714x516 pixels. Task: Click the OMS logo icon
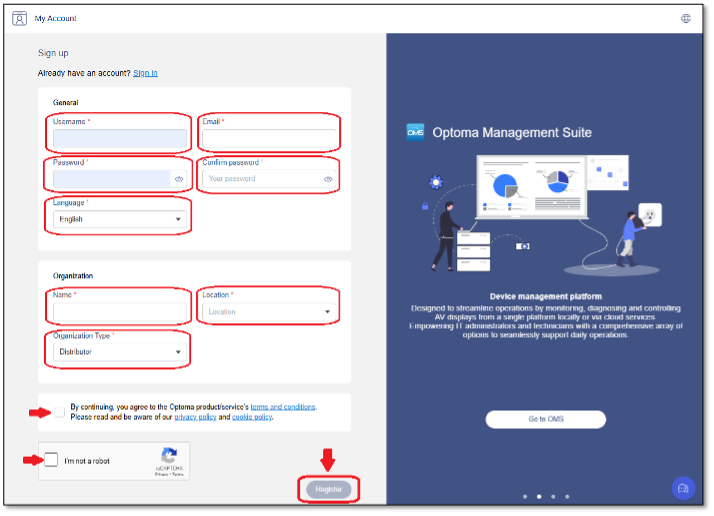[x=415, y=133]
